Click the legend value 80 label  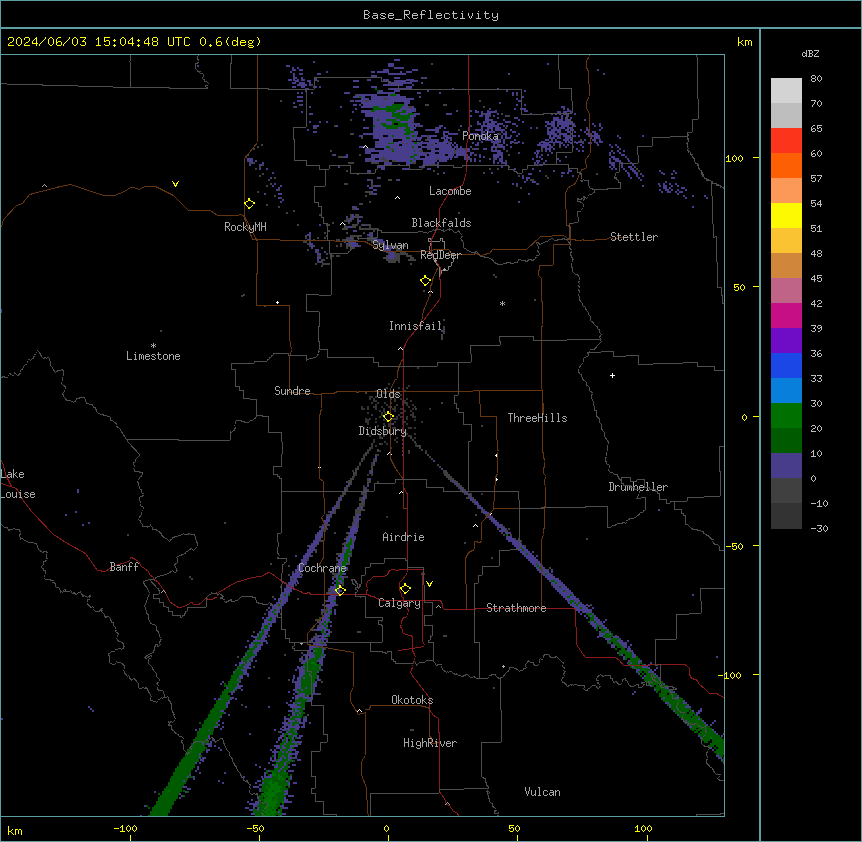816,79
